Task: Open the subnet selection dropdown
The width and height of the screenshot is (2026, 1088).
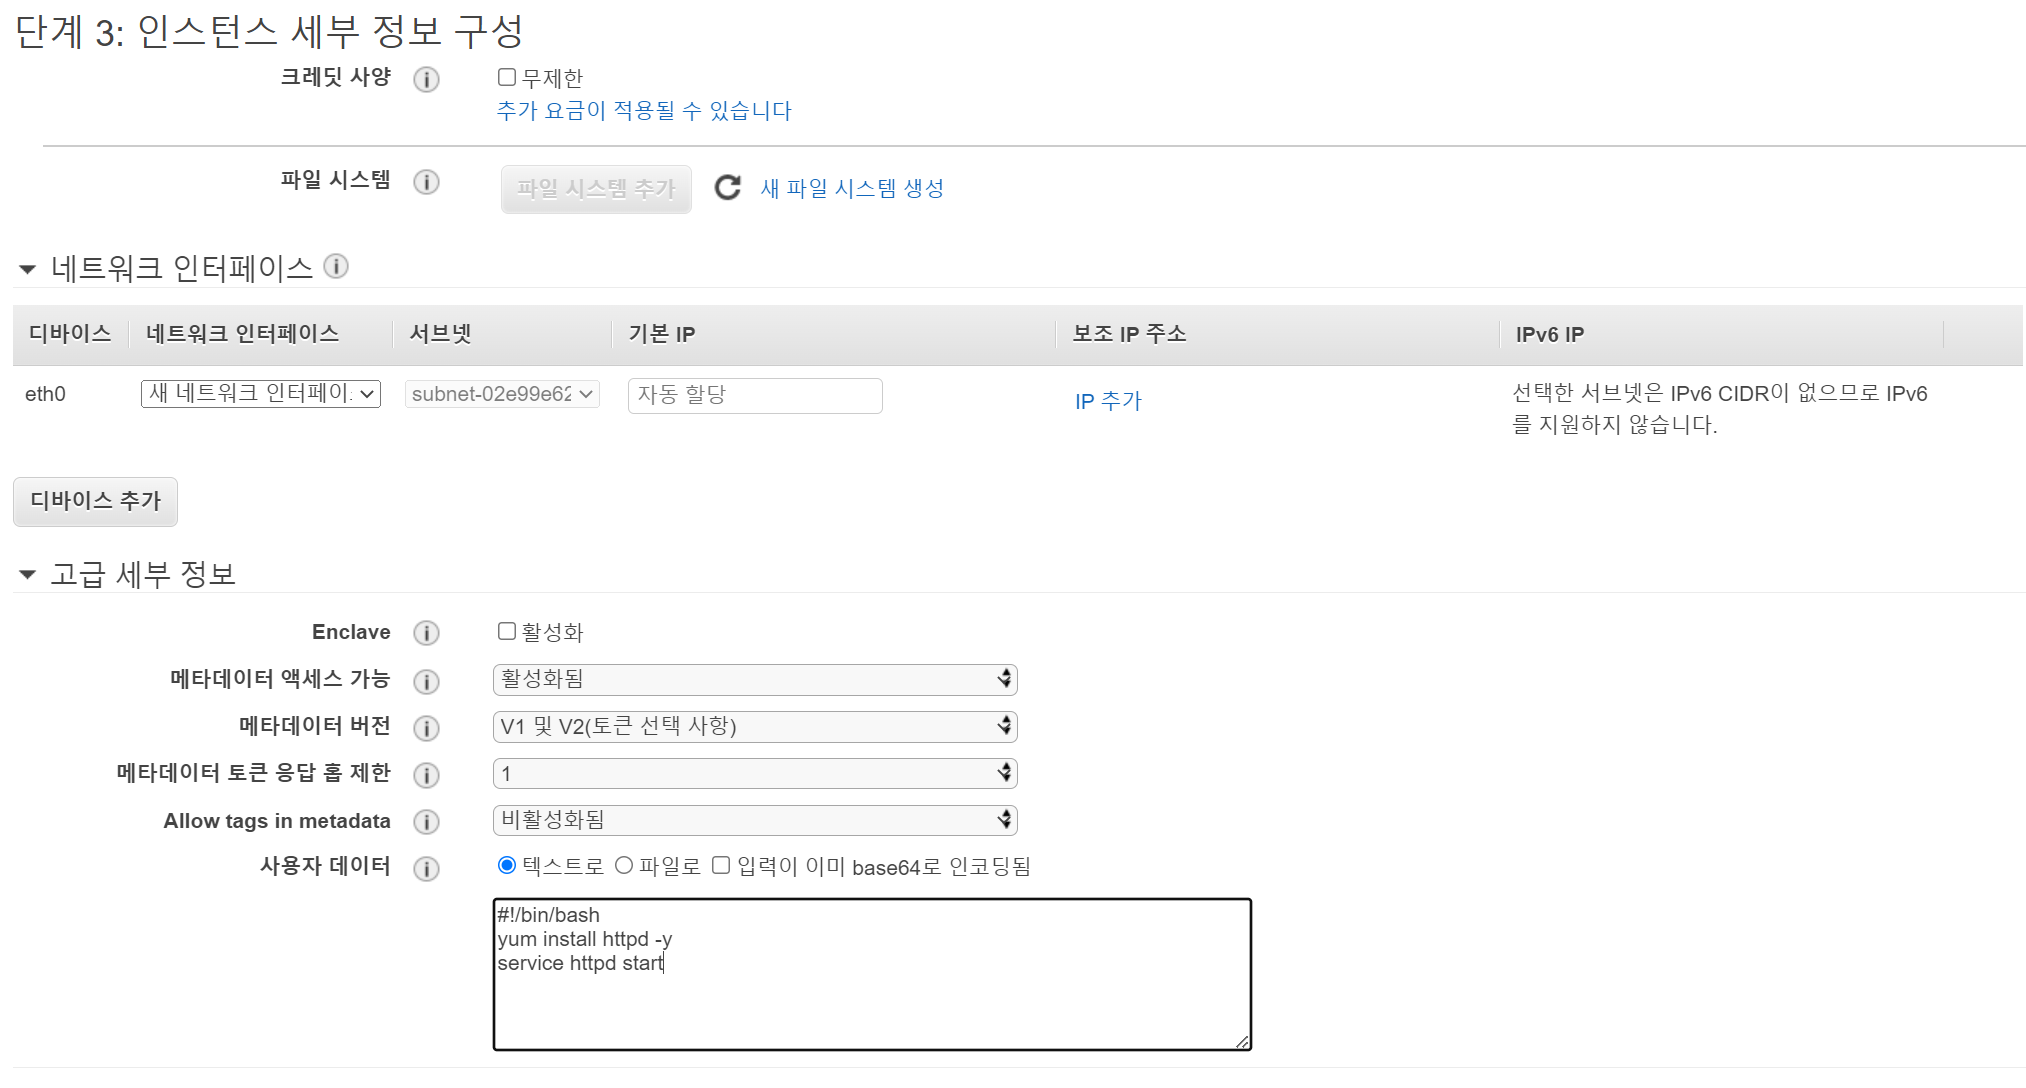Action: coord(502,394)
